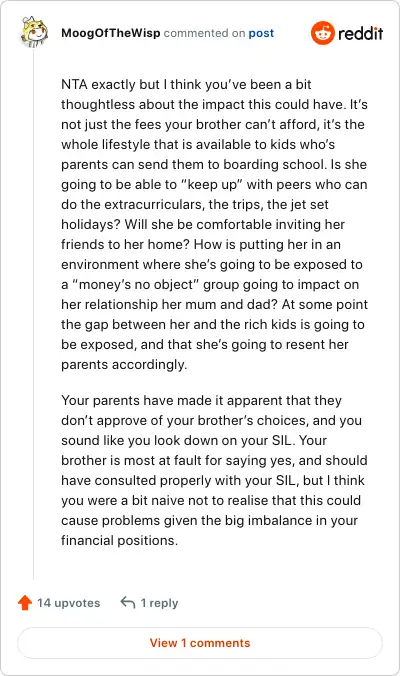The image size is (400, 676).
Task: Click the phrase "jet set" in the comment
Action: pos(307,204)
